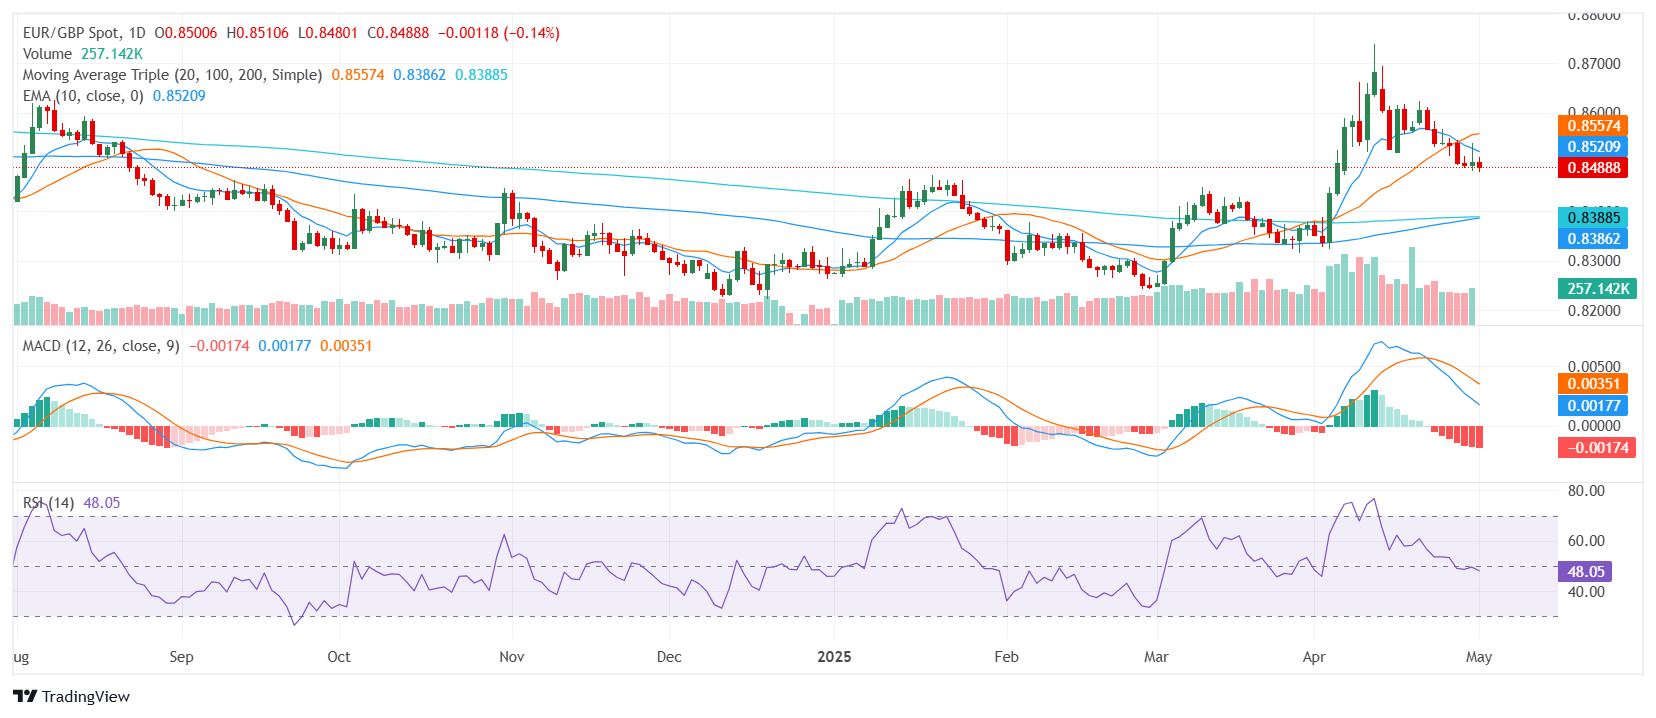Click the red 0.84888 last price tag
Image resolution: width=1656 pixels, height=718 pixels.
[x=1593, y=168]
